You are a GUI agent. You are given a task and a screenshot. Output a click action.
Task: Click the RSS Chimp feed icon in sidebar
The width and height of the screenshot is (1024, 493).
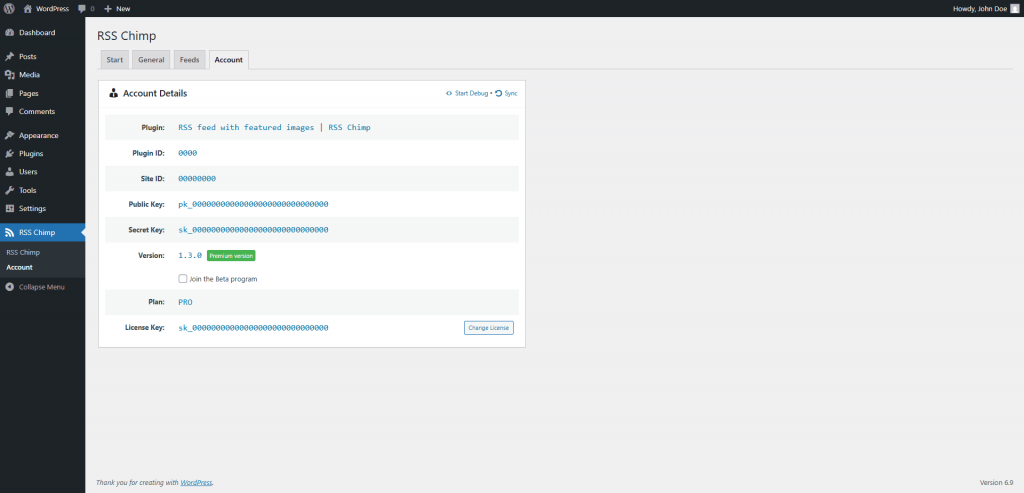(x=10, y=233)
